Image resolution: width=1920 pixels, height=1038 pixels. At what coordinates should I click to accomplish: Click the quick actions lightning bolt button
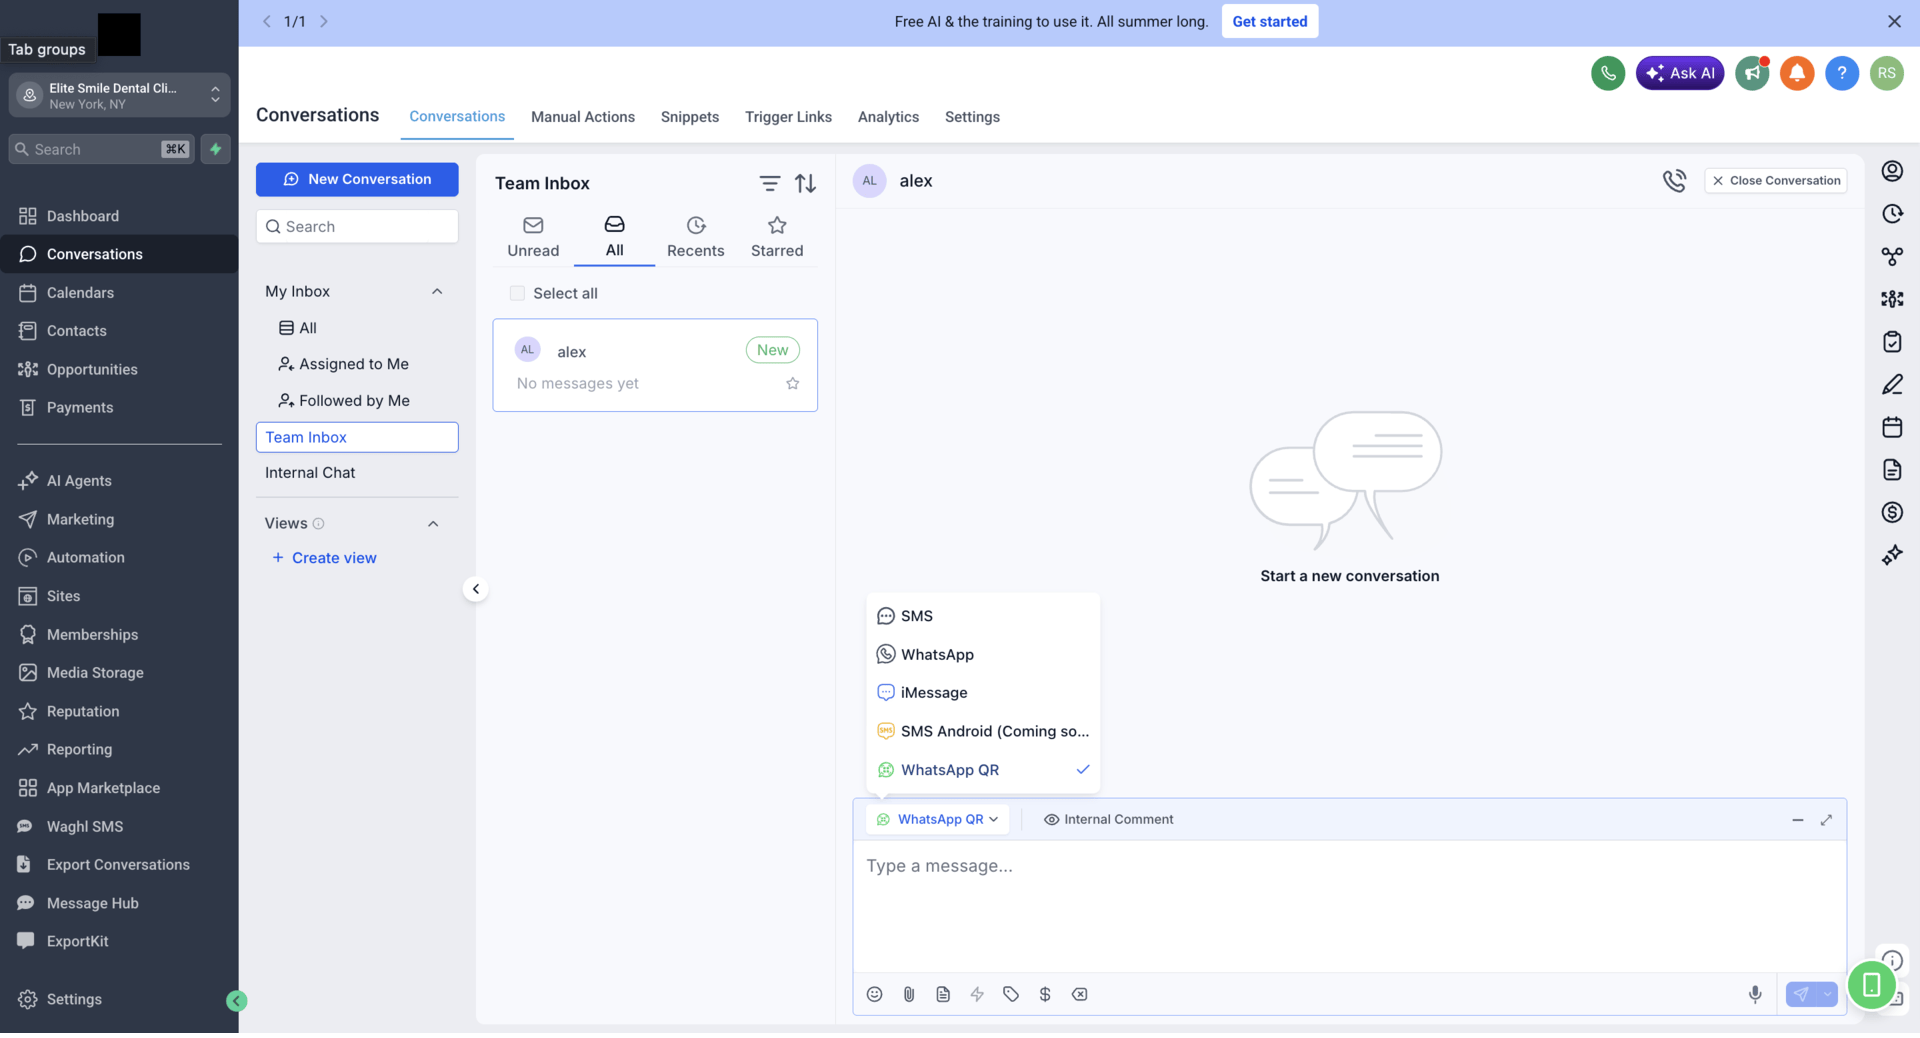pos(215,149)
